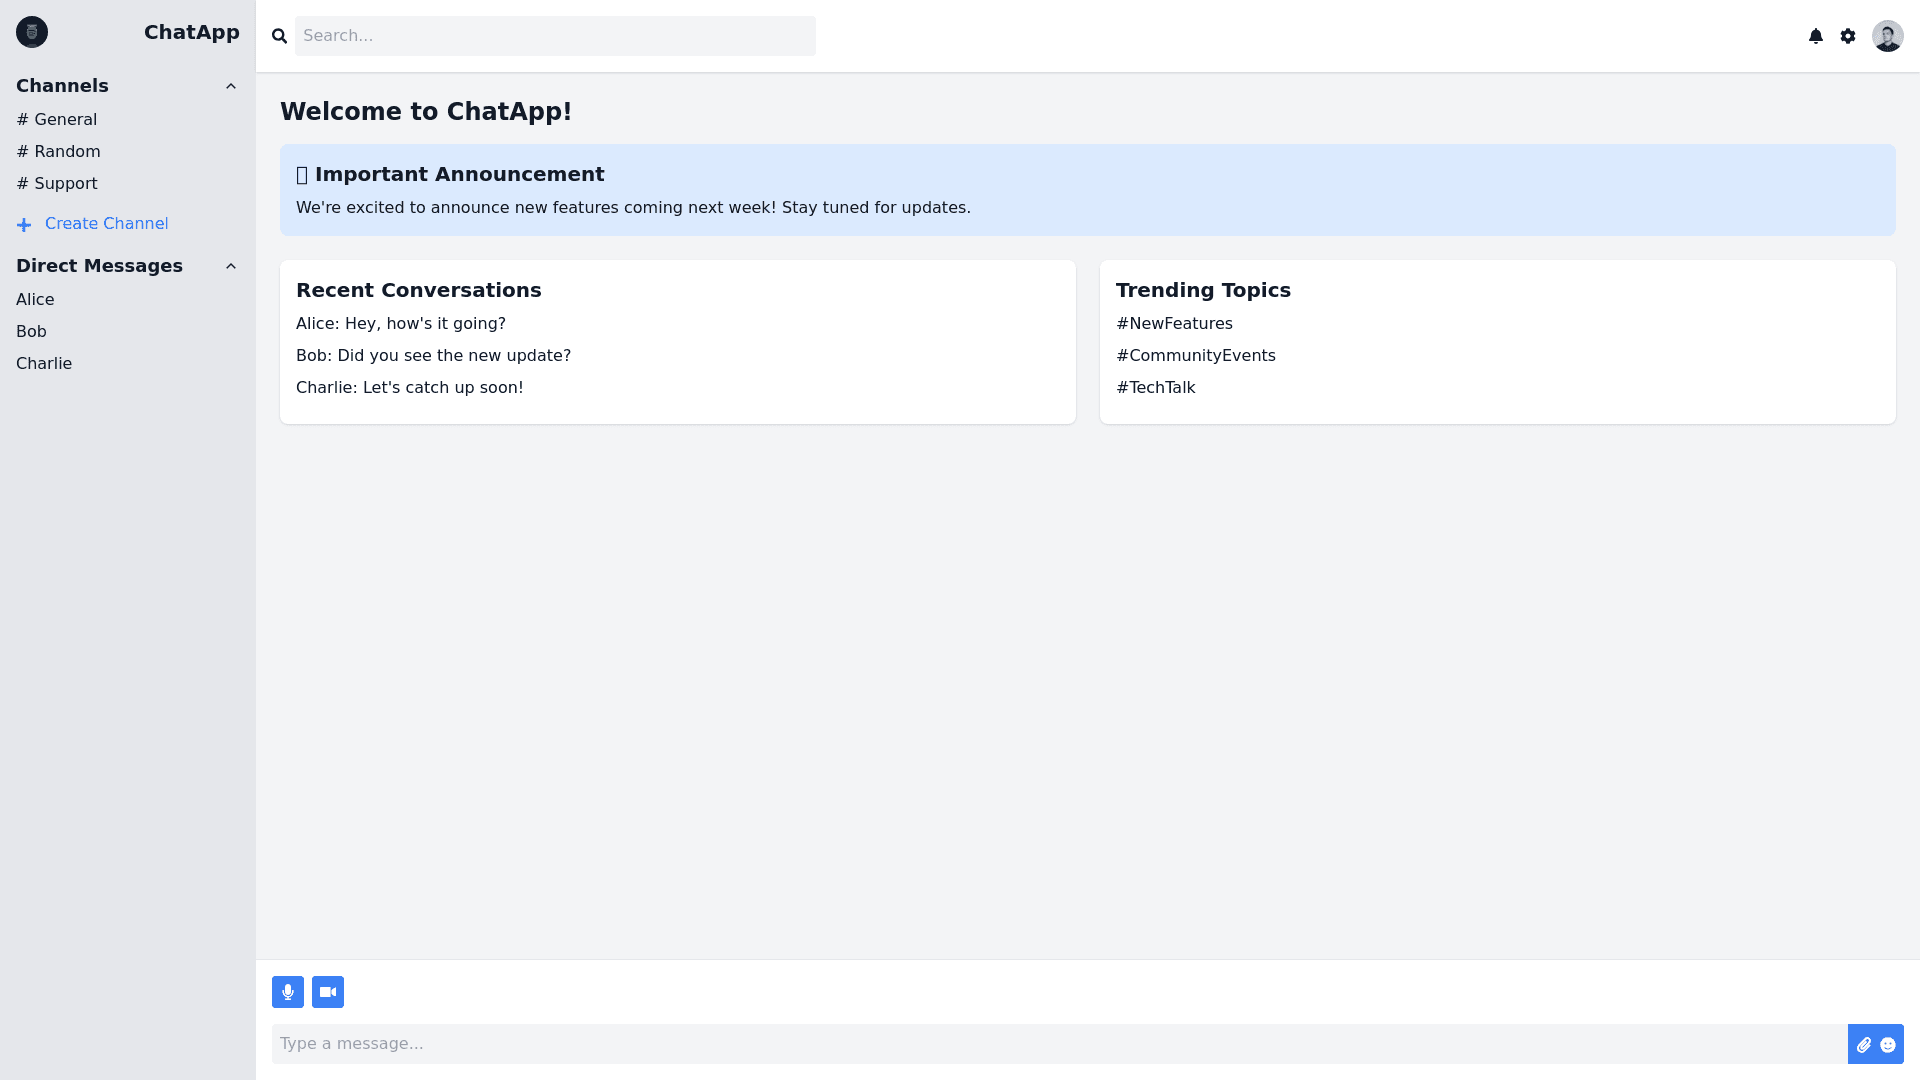Open the # General channel
1920x1080 pixels.
point(57,120)
